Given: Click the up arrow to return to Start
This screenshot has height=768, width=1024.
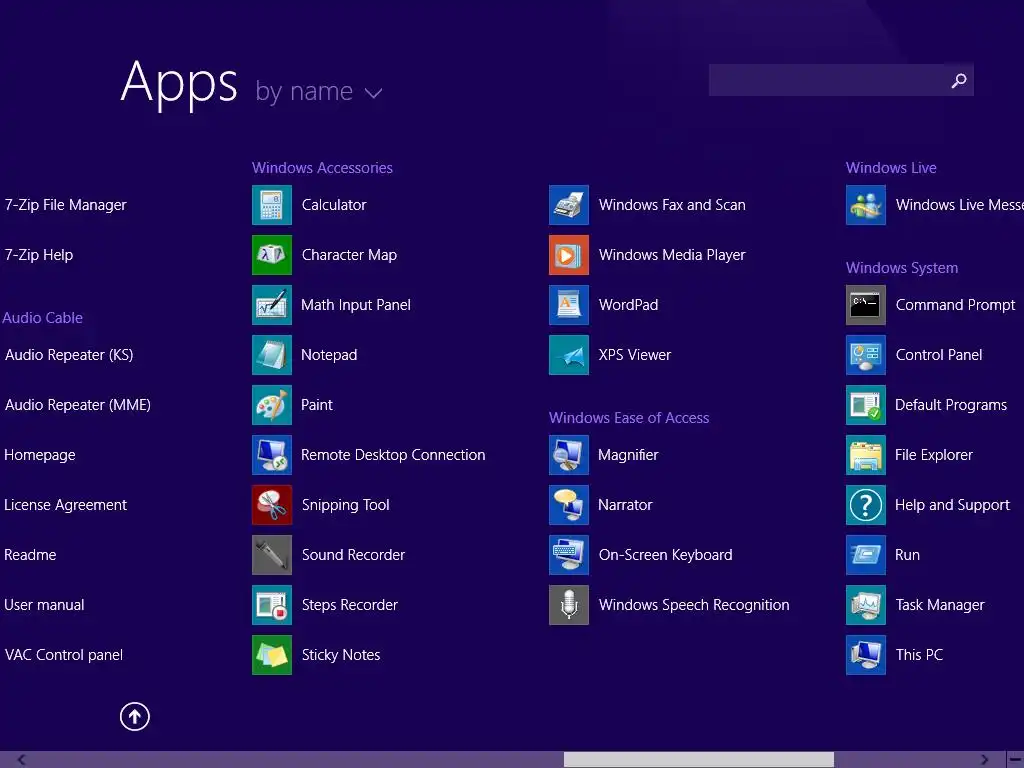Looking at the screenshot, I should click(x=135, y=716).
